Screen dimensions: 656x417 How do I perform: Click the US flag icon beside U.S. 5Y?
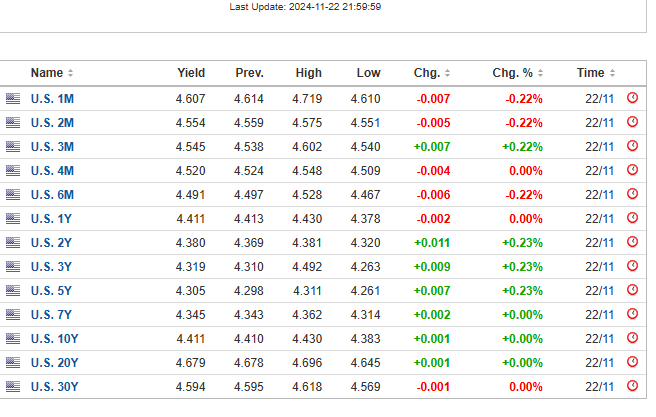pos(13,291)
